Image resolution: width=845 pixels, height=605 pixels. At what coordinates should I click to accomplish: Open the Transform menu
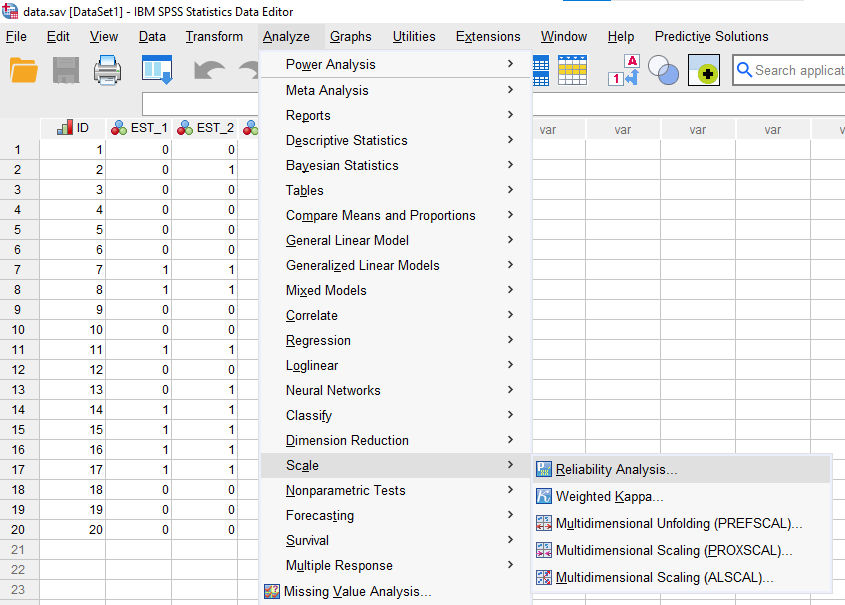pyautogui.click(x=214, y=36)
